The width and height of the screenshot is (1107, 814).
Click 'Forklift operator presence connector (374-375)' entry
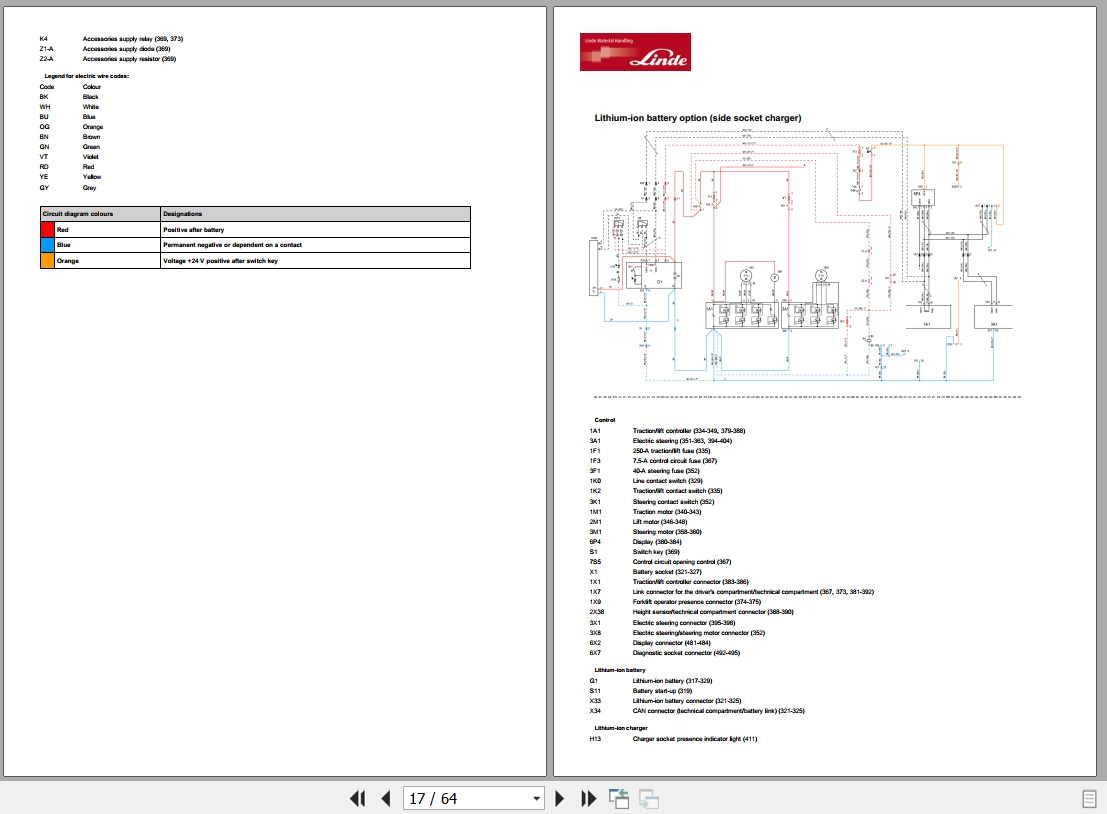point(696,602)
